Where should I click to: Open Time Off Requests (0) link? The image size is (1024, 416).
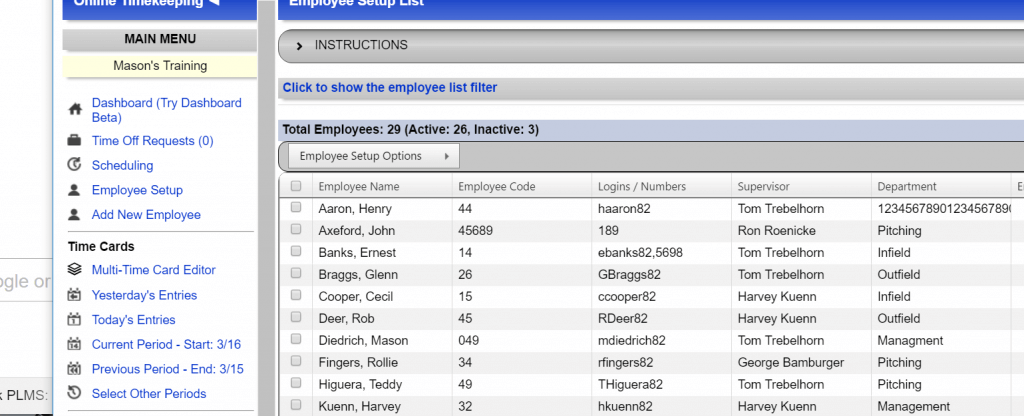[x=152, y=141]
